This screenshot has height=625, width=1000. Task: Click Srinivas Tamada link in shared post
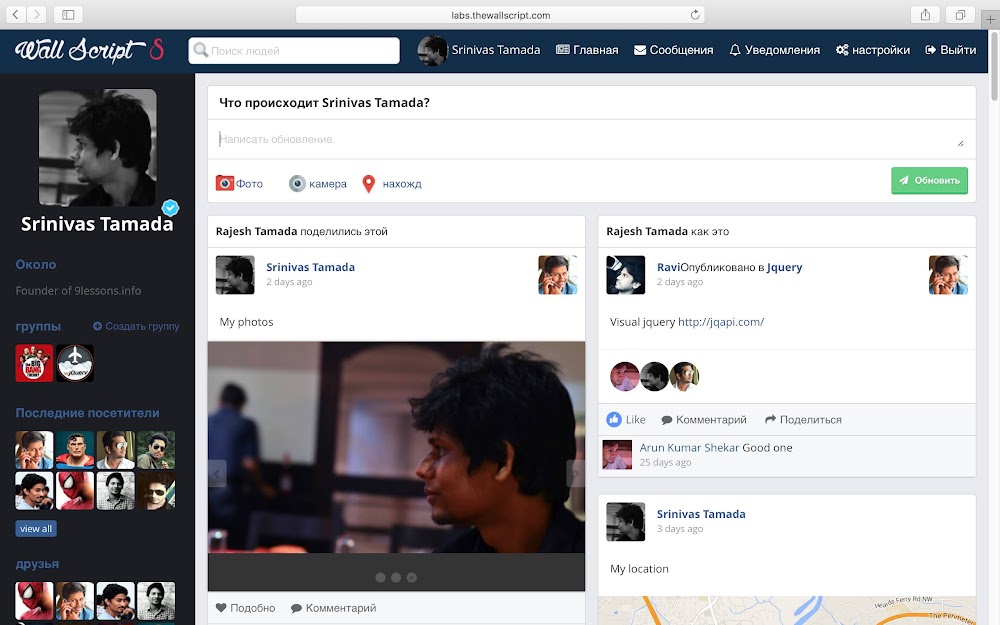point(311,267)
